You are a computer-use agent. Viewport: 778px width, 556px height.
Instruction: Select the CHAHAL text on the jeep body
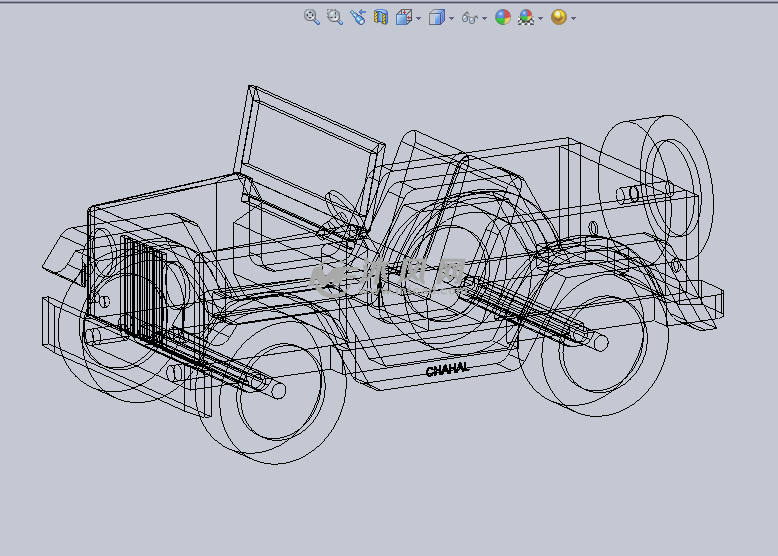[446, 370]
